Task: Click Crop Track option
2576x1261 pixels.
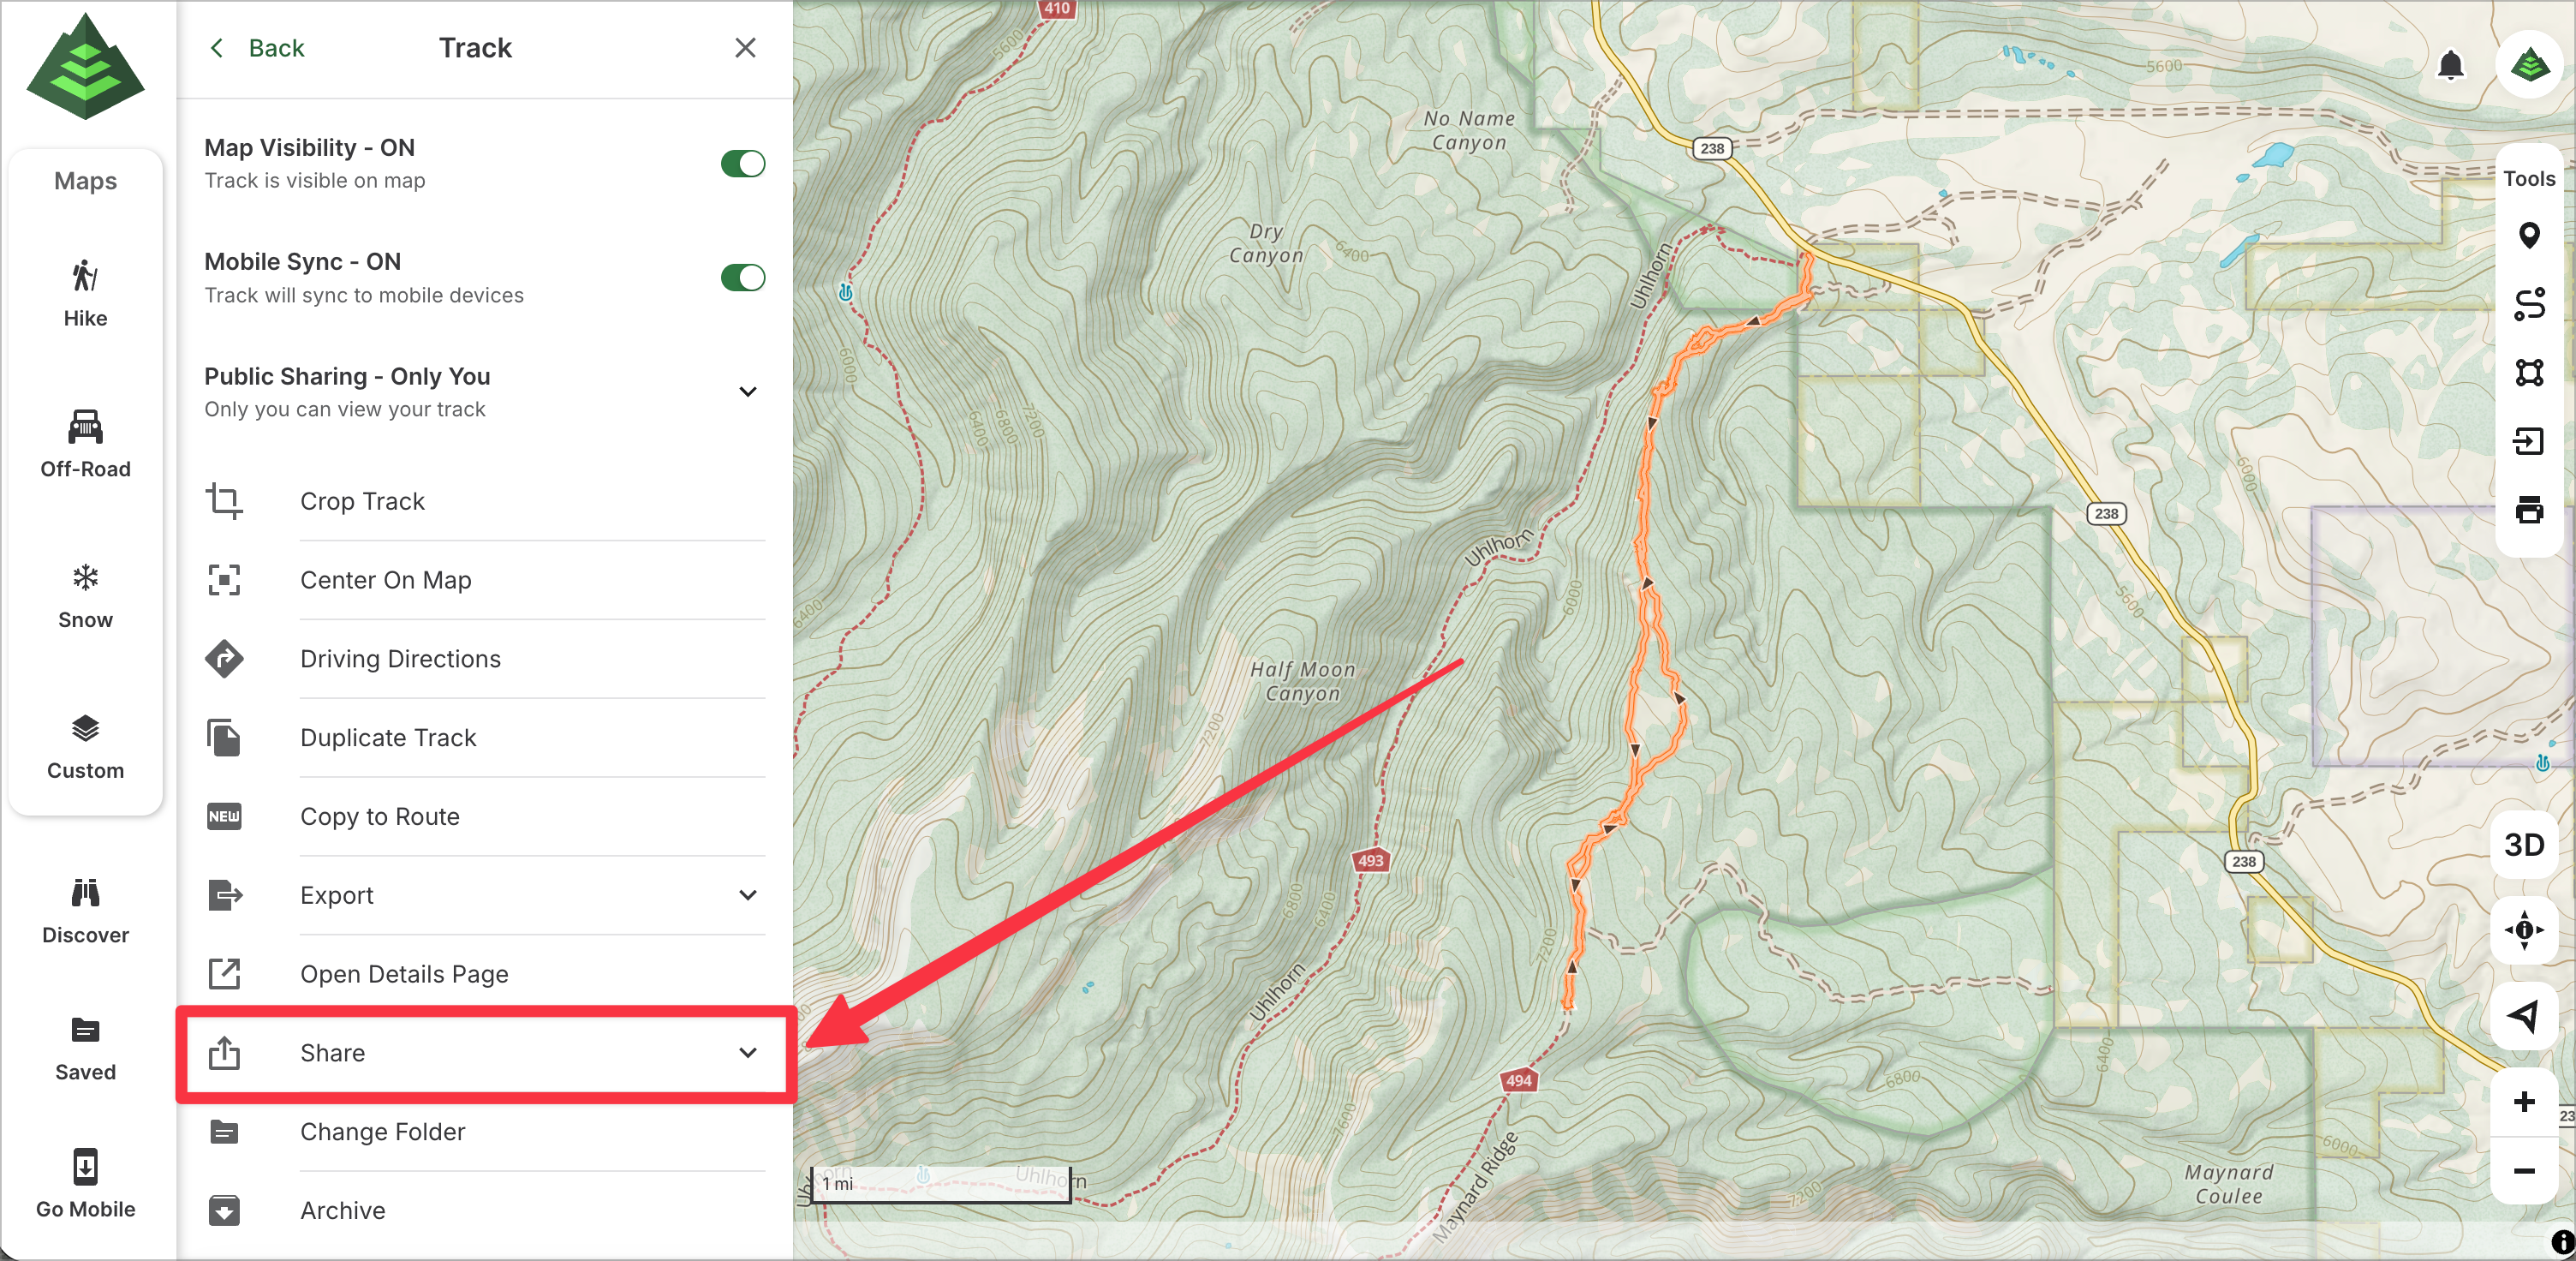Action: [x=362, y=501]
